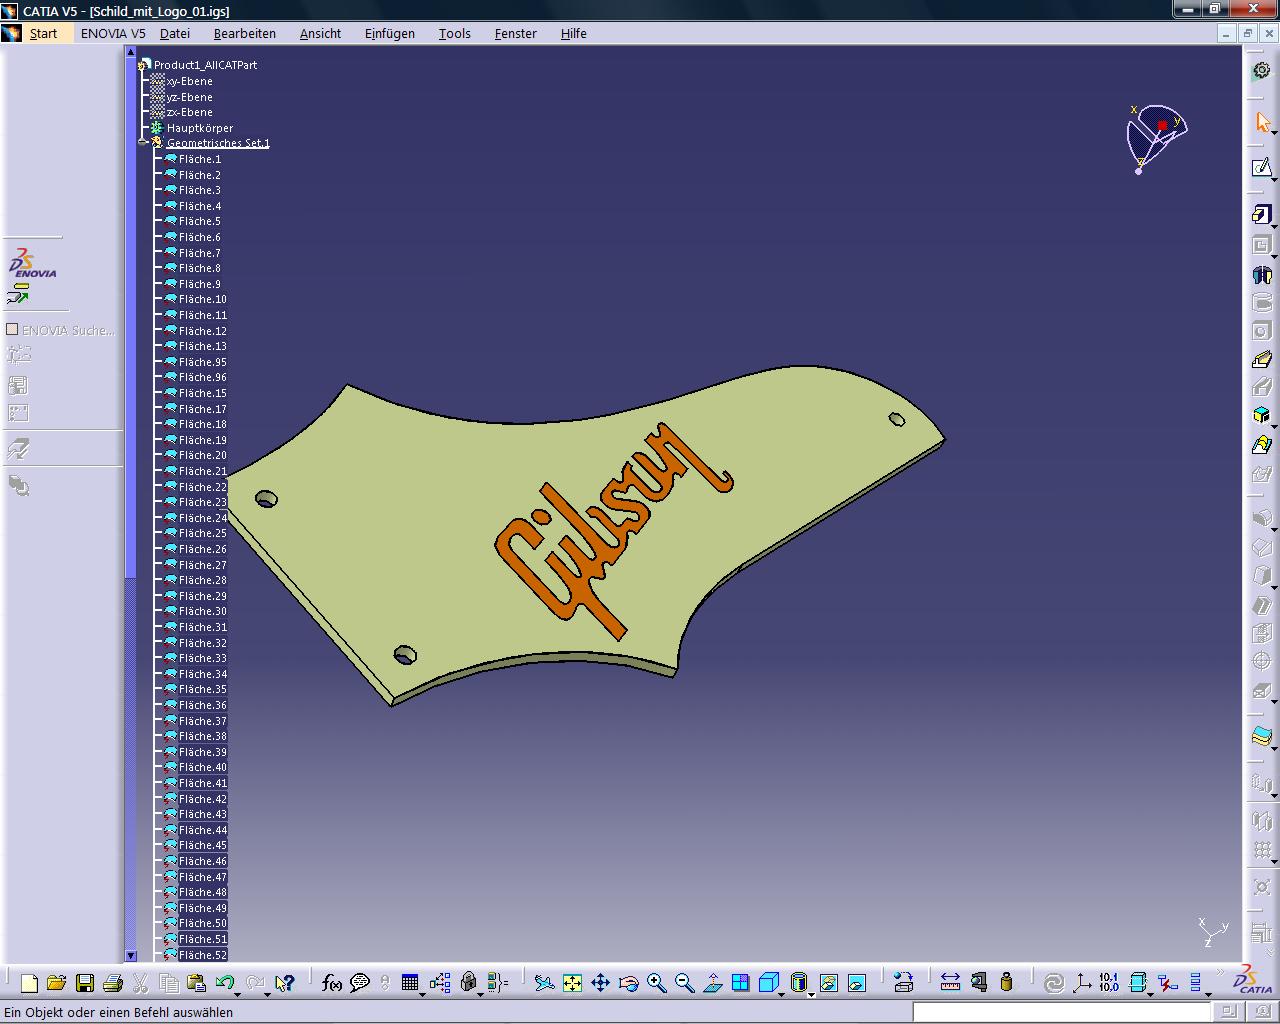
Task: Click the command input field in status bar
Action: pyautogui.click(x=1059, y=1012)
